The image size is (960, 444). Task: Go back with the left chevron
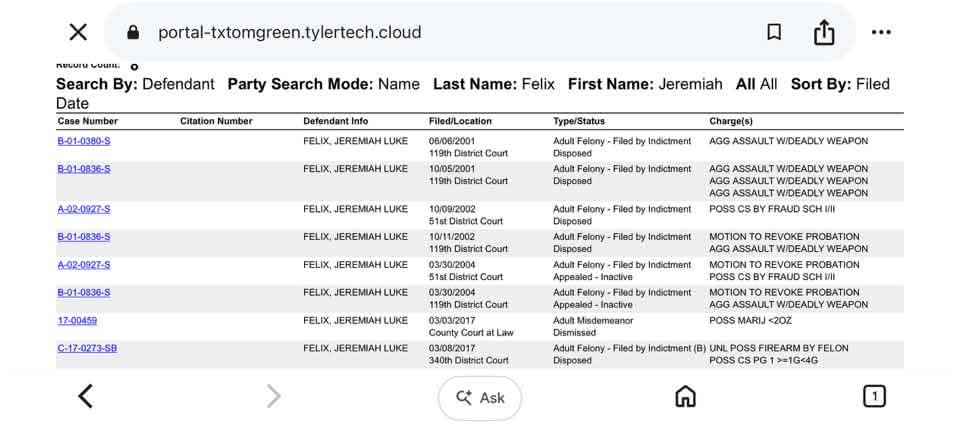86,397
